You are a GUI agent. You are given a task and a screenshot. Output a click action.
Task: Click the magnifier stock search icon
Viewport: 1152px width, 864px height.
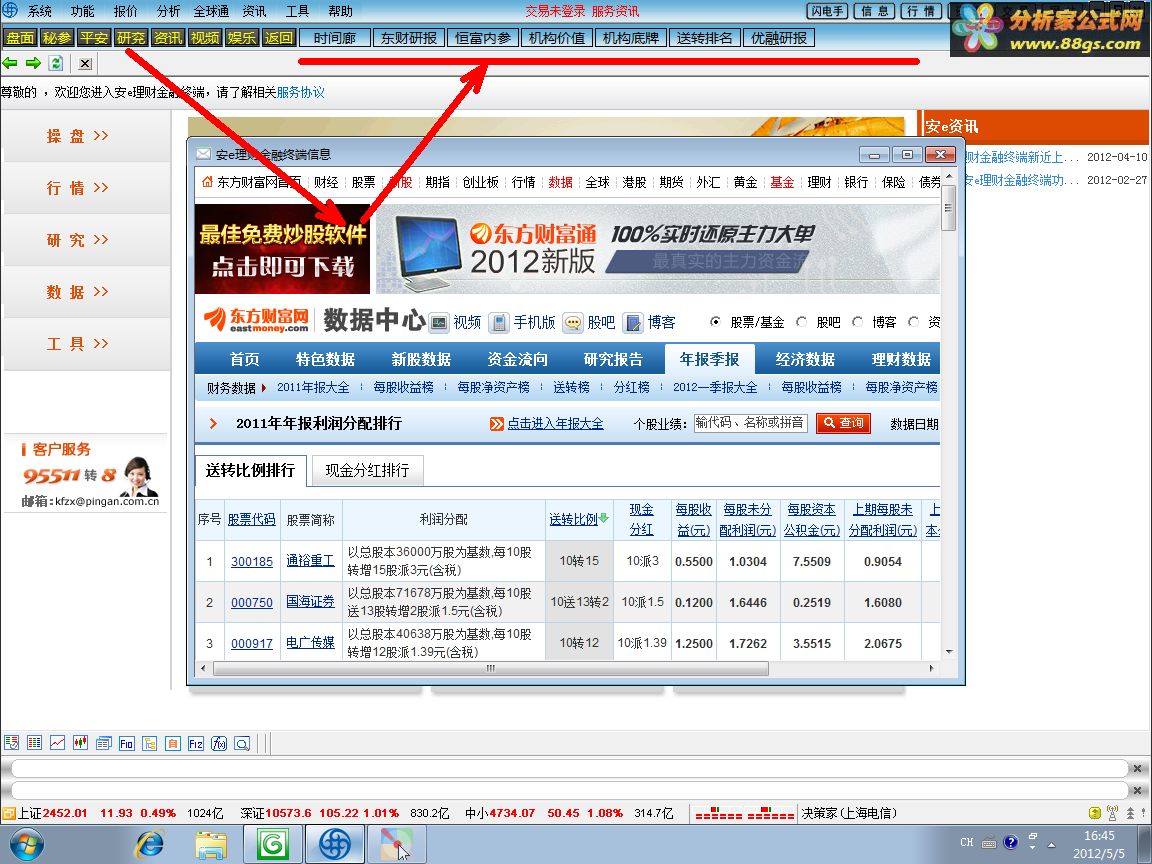coord(242,743)
